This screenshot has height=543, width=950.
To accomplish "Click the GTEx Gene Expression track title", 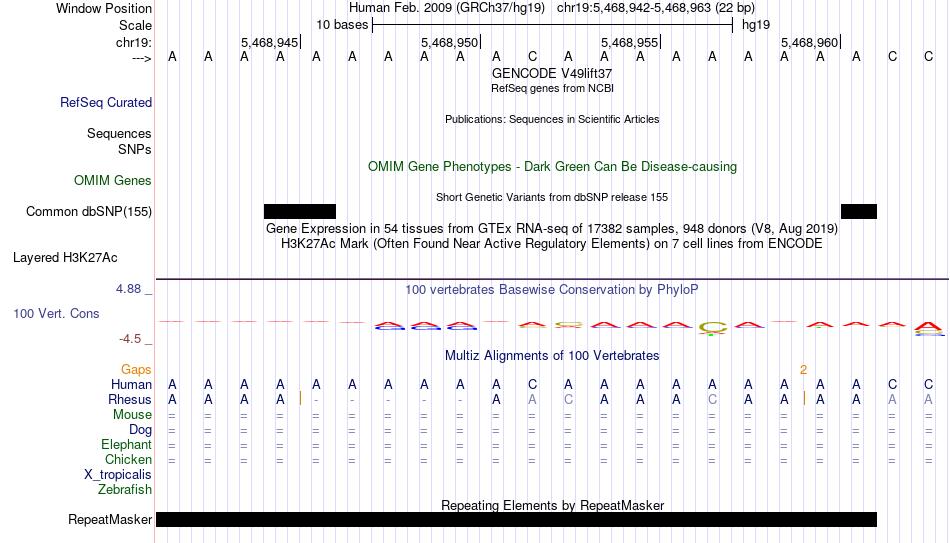I will [x=552, y=228].
